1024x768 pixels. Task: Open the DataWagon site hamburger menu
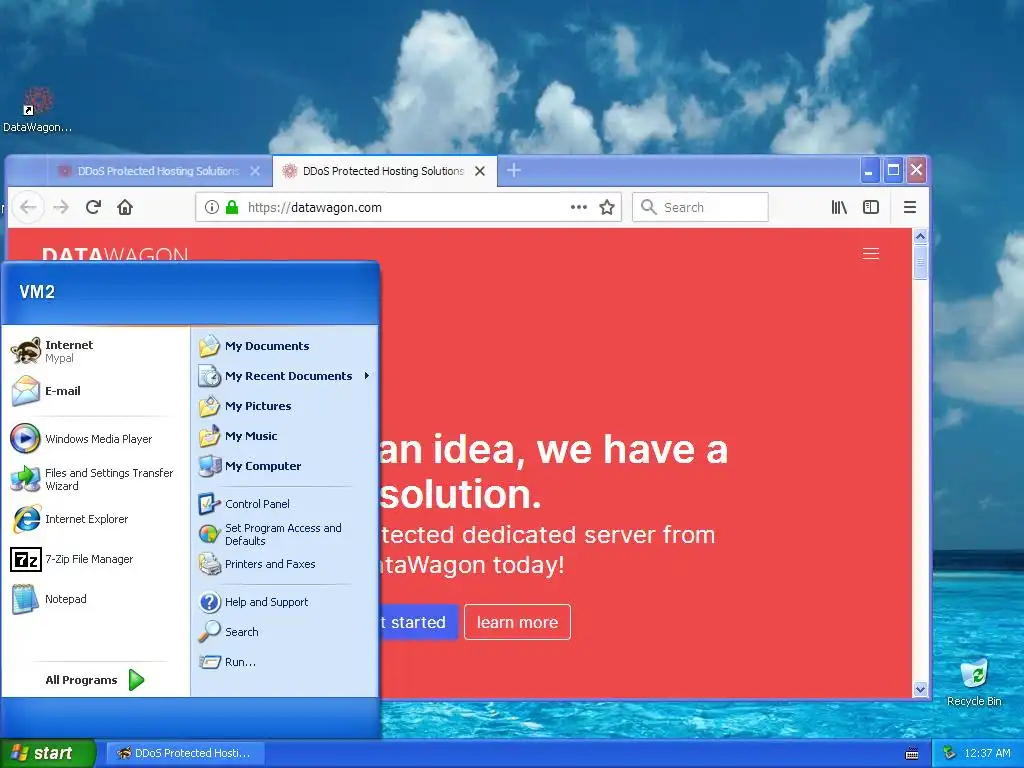[x=871, y=253]
